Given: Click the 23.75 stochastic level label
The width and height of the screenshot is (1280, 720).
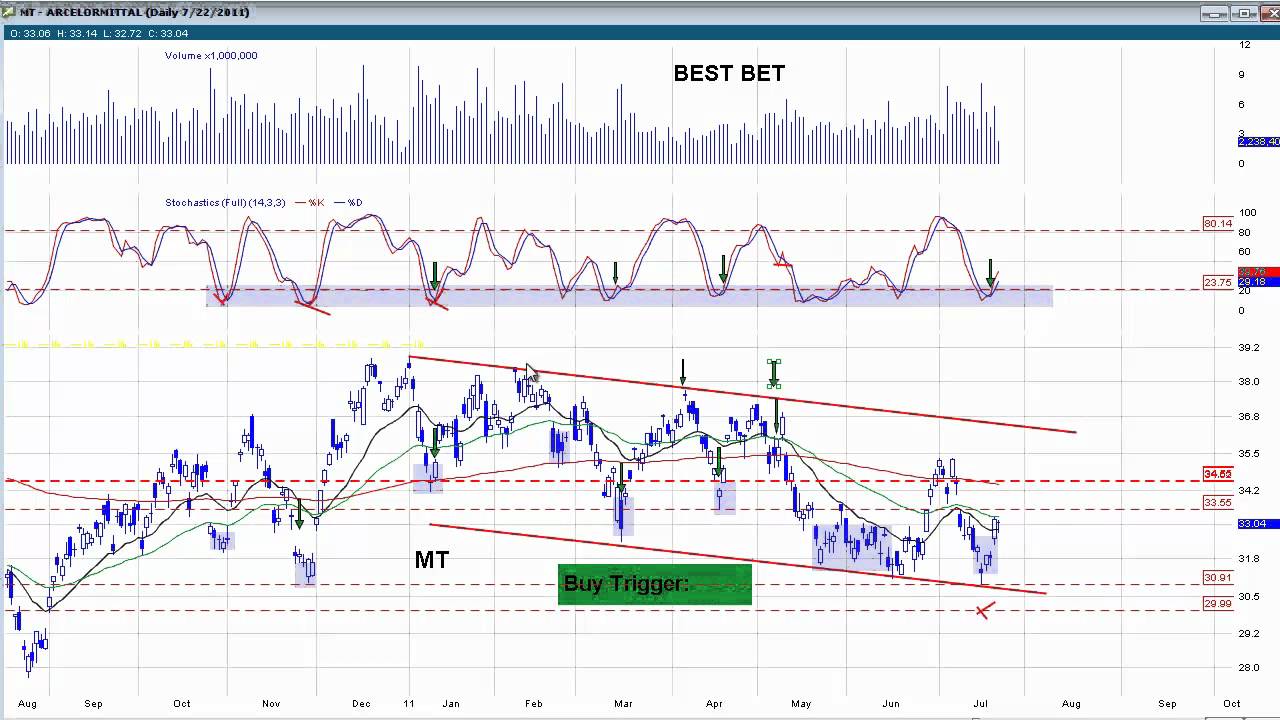Looking at the screenshot, I should pyautogui.click(x=1218, y=283).
